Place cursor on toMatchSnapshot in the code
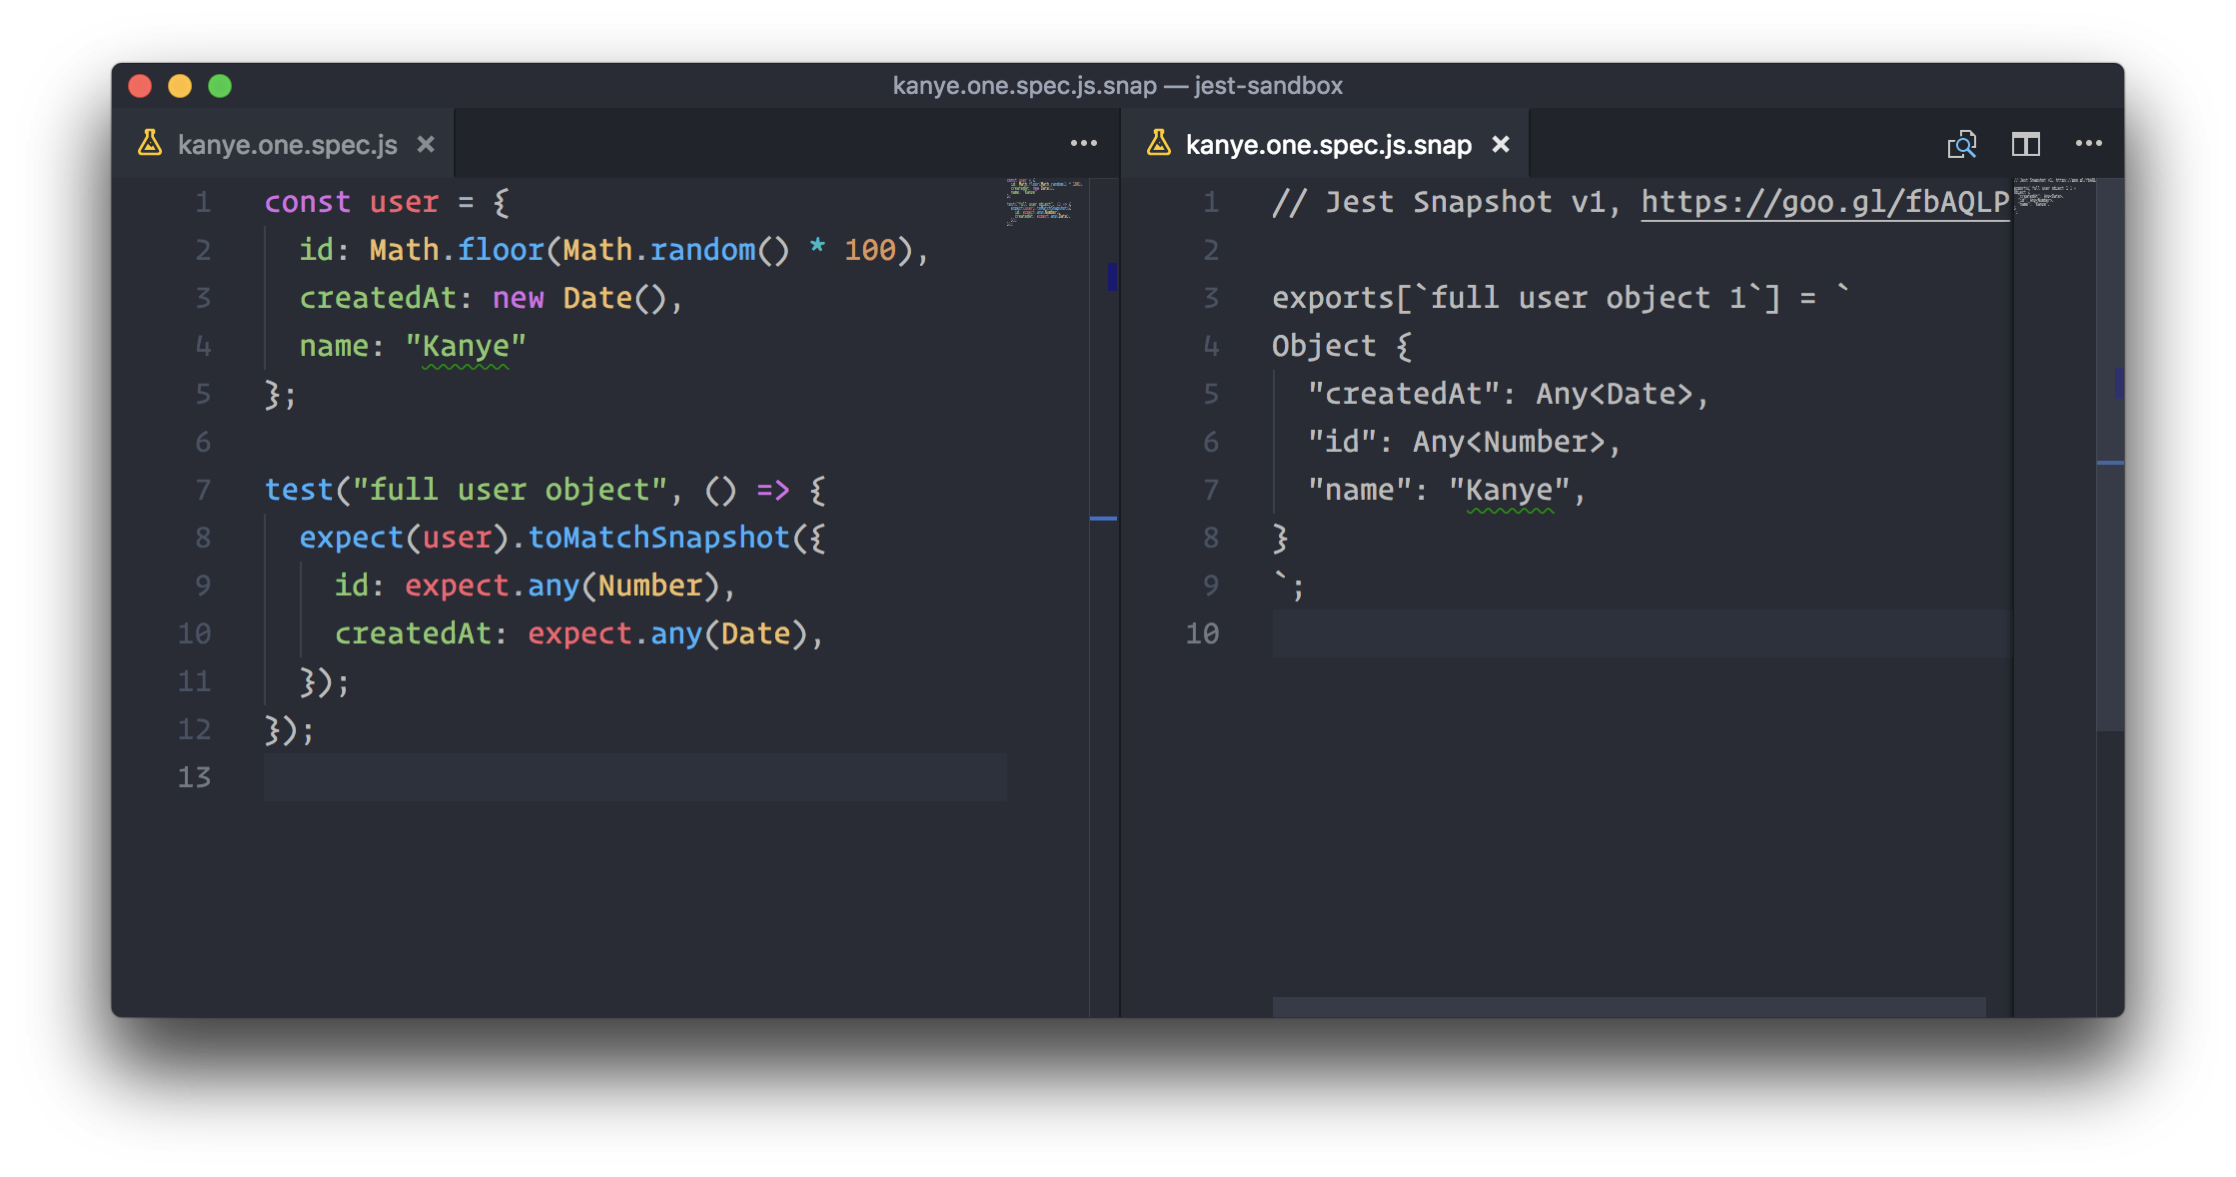The height and width of the screenshot is (1177, 2236). coord(658,538)
